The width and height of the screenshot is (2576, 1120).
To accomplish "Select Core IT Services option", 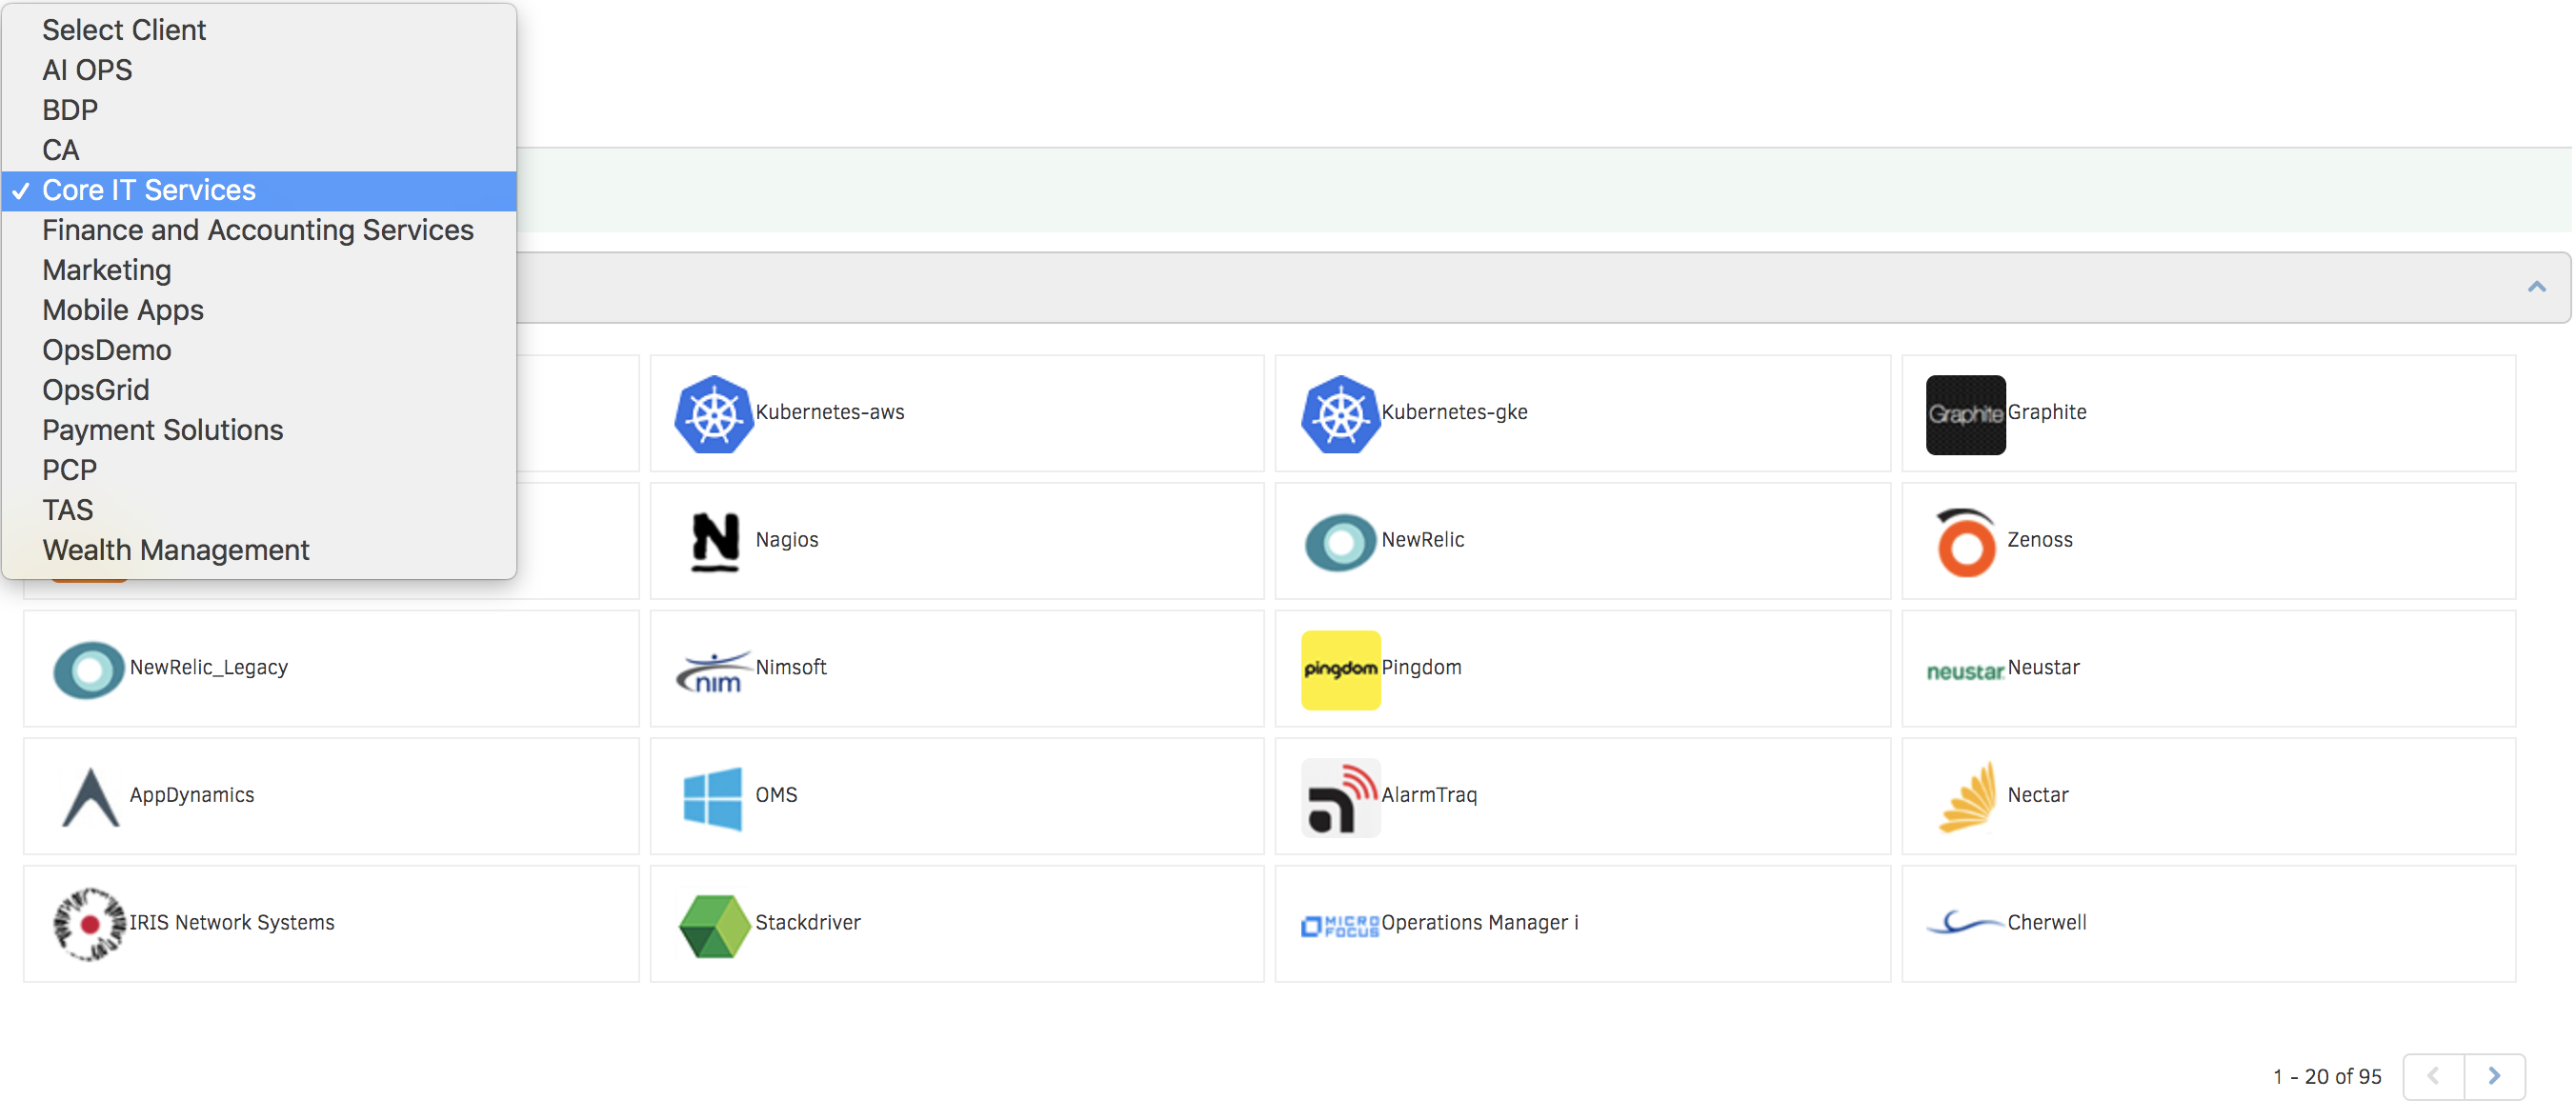I will 259,190.
